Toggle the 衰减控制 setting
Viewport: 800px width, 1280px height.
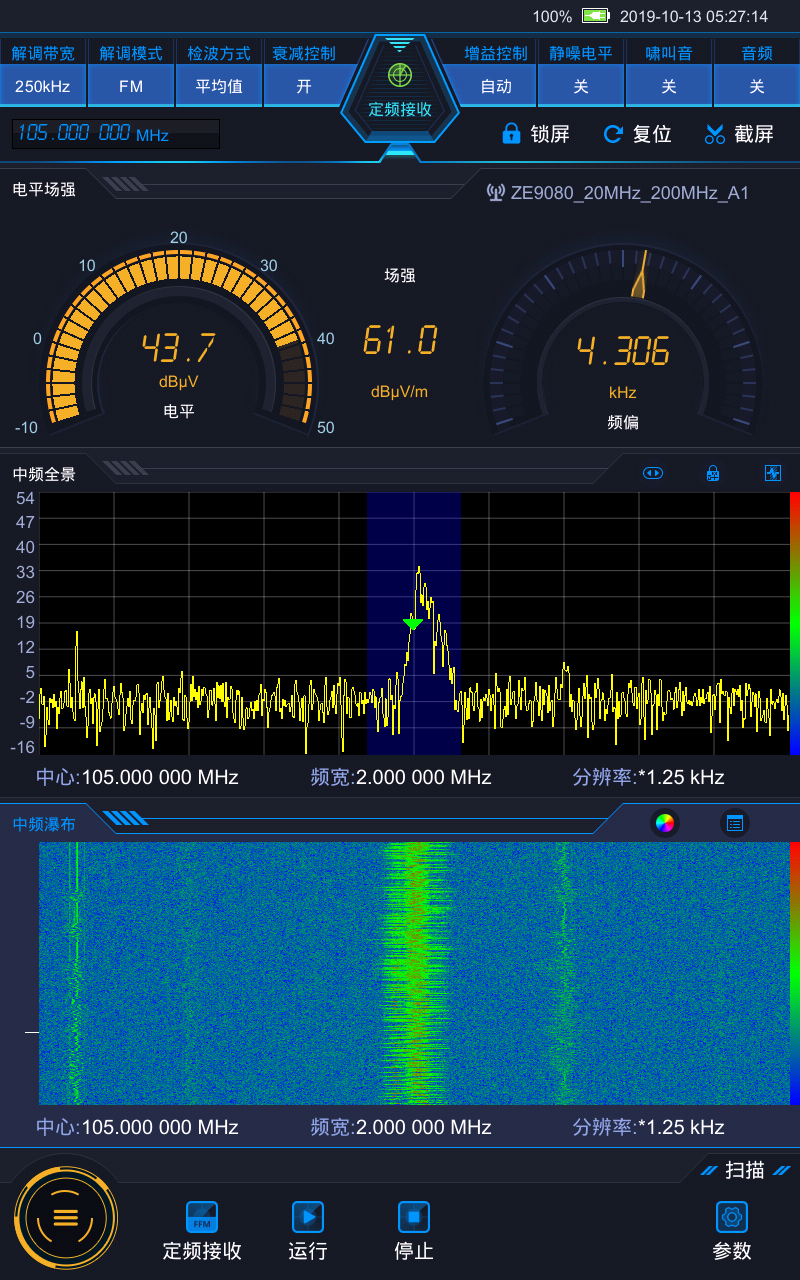point(304,86)
